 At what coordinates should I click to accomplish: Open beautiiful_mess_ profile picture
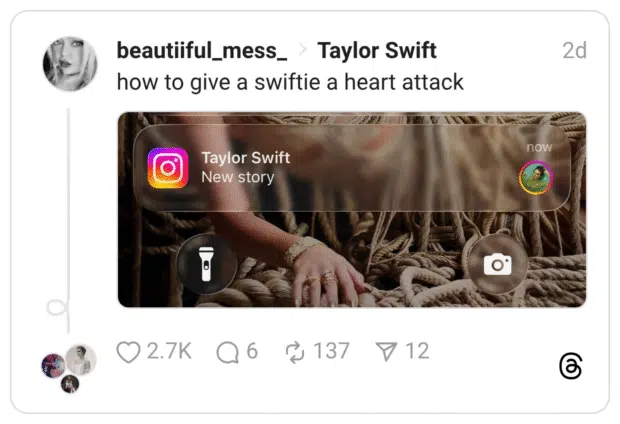(x=70, y=64)
